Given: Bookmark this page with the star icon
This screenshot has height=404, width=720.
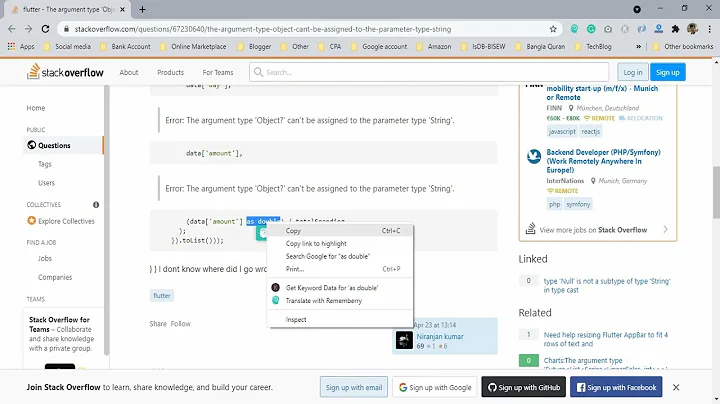Looking at the screenshot, I should point(553,29).
